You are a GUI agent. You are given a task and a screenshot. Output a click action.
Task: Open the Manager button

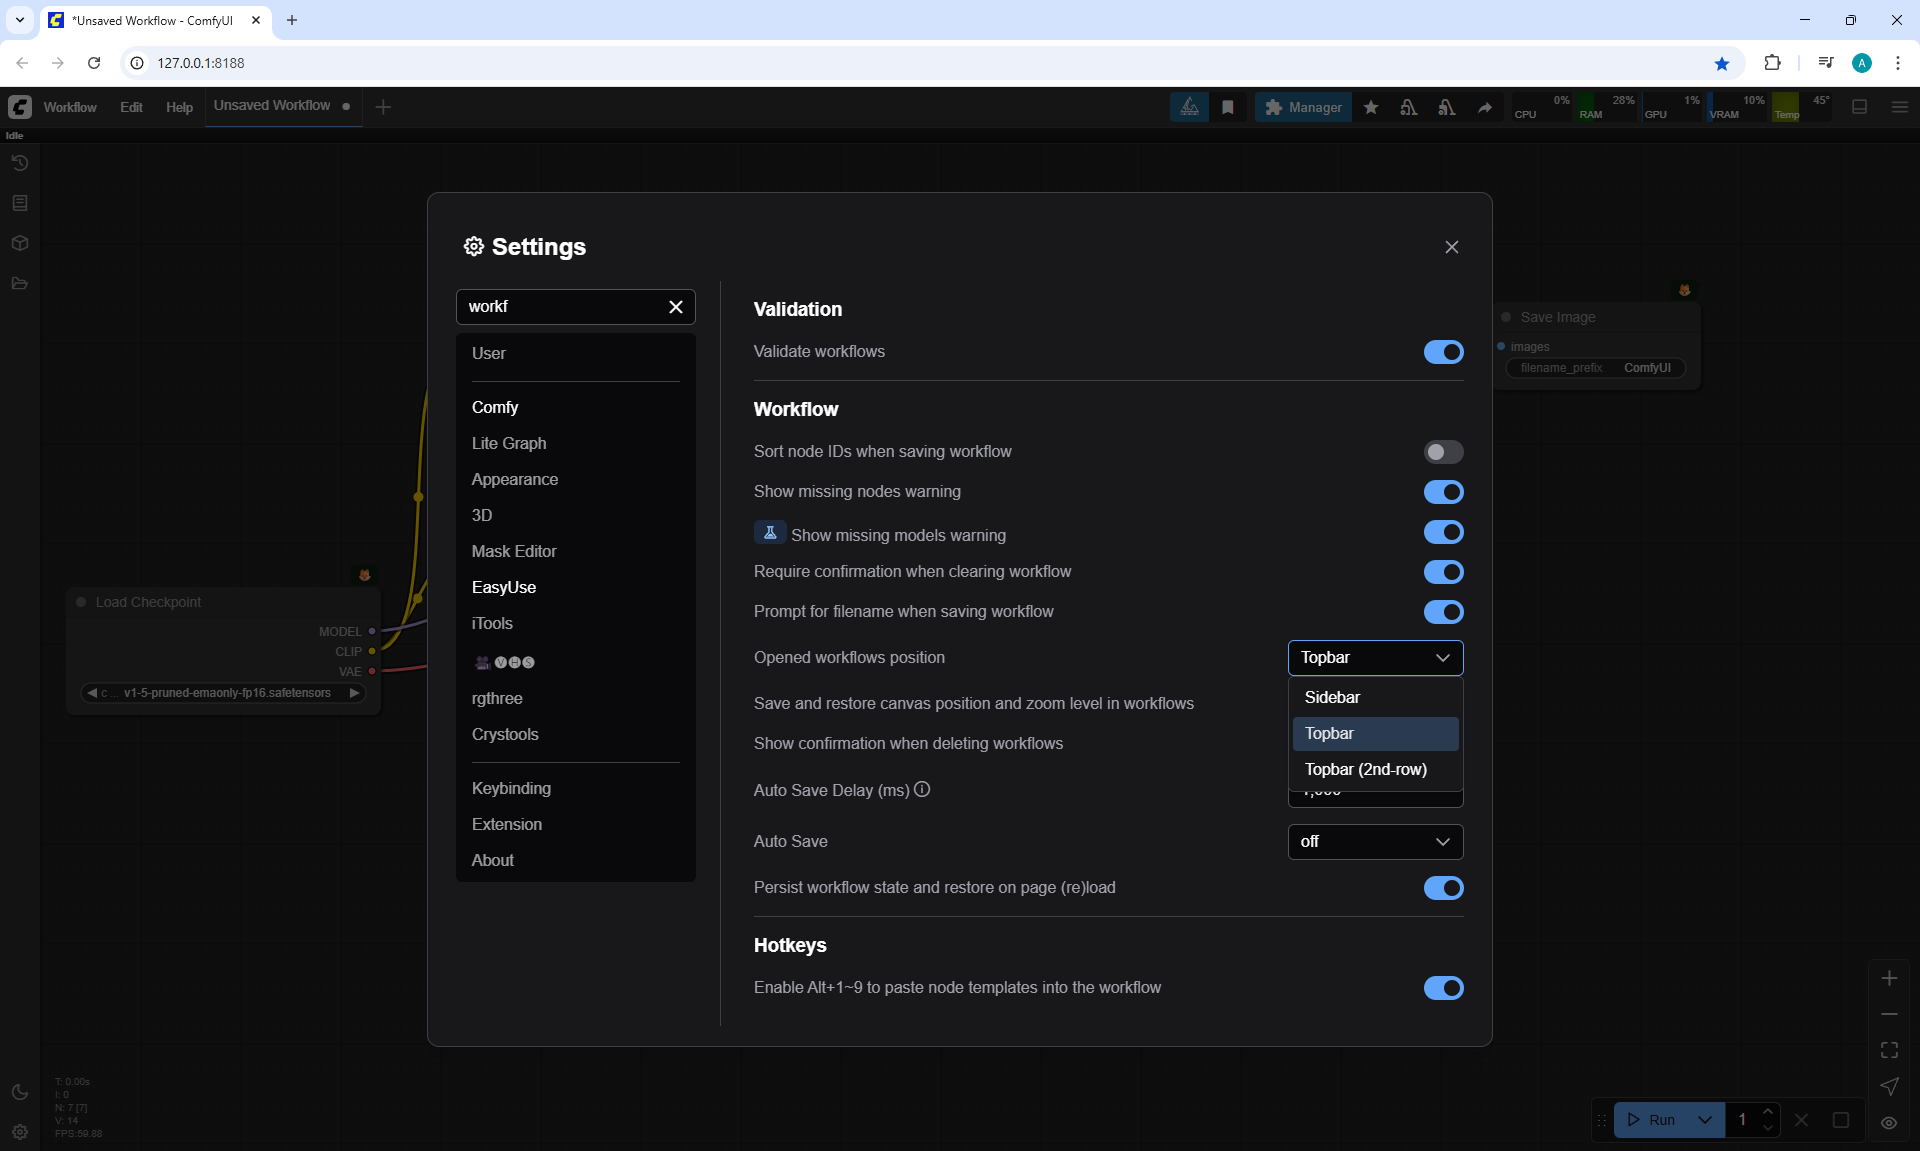point(1303,107)
